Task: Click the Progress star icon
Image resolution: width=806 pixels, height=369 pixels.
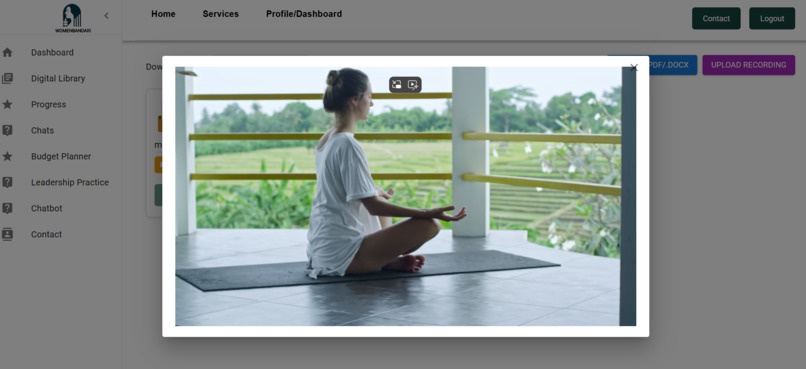Action: (x=7, y=104)
